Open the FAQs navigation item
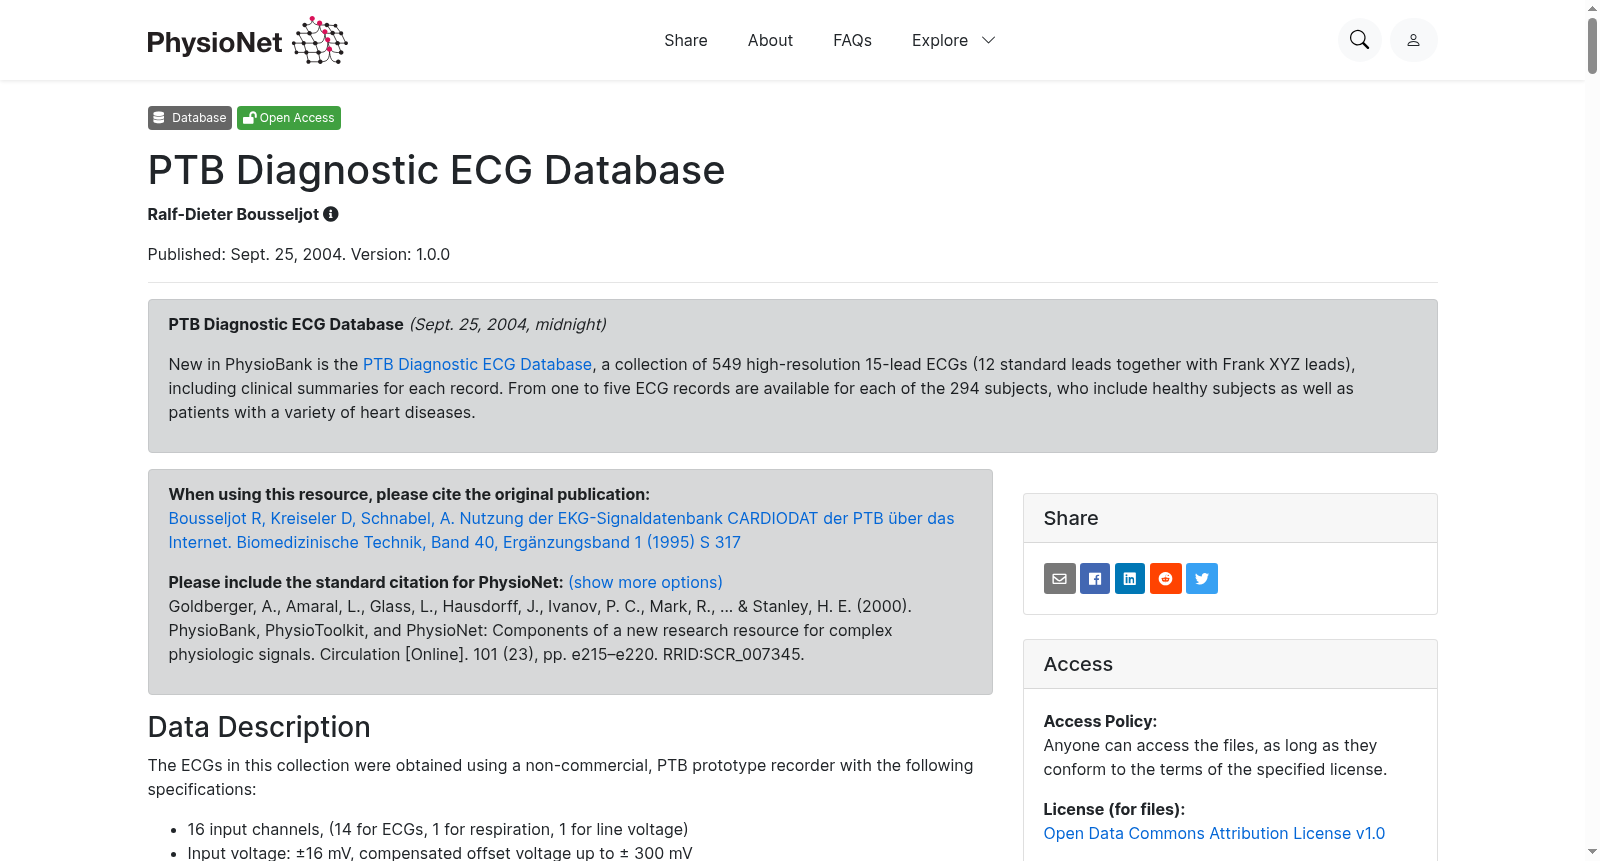 tap(852, 40)
